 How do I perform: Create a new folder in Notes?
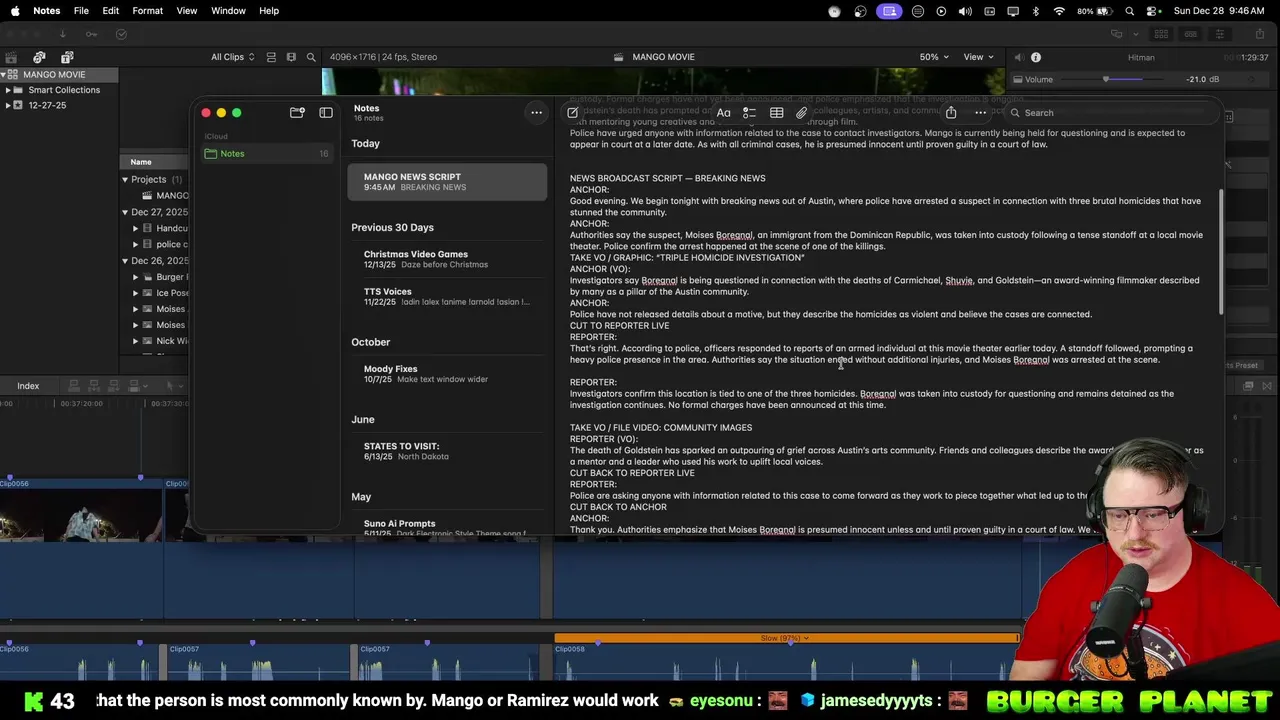coord(297,113)
